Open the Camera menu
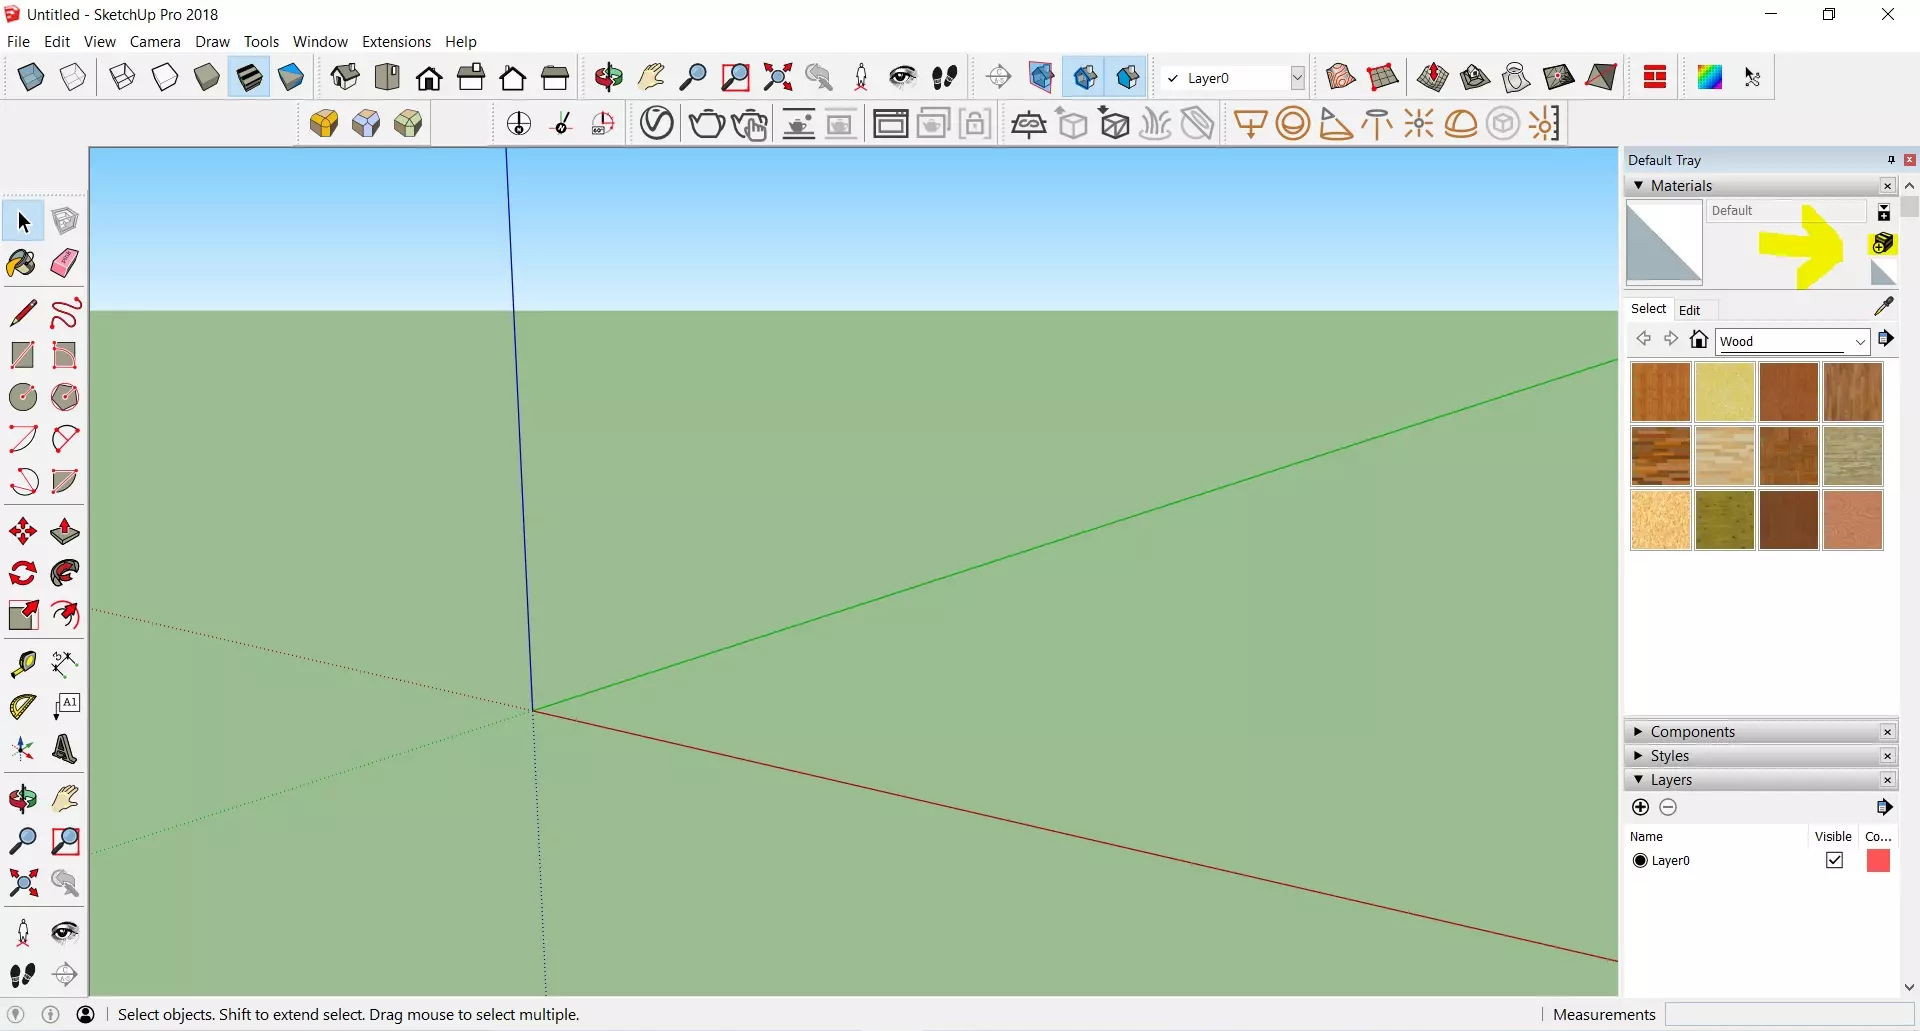Viewport: 1920px width, 1031px height. (155, 42)
